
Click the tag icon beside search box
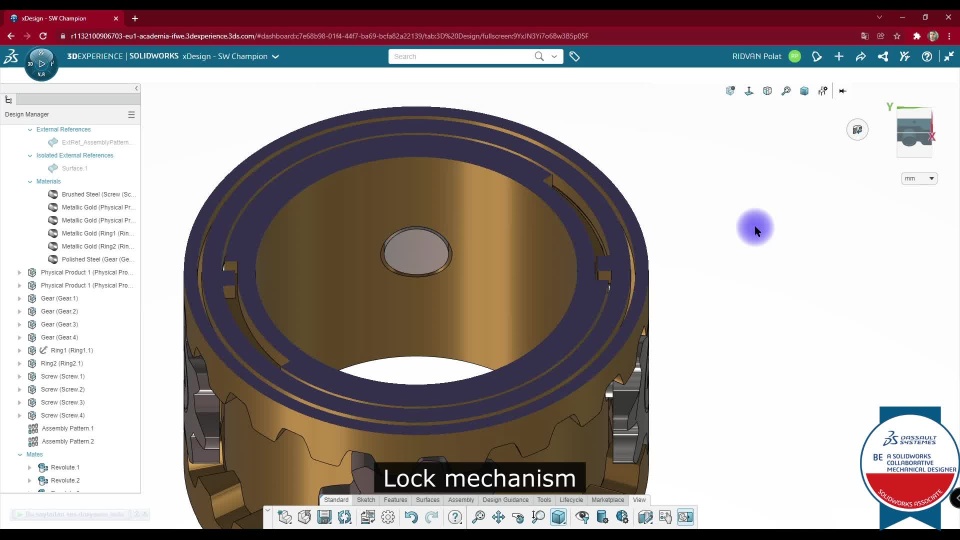click(574, 56)
